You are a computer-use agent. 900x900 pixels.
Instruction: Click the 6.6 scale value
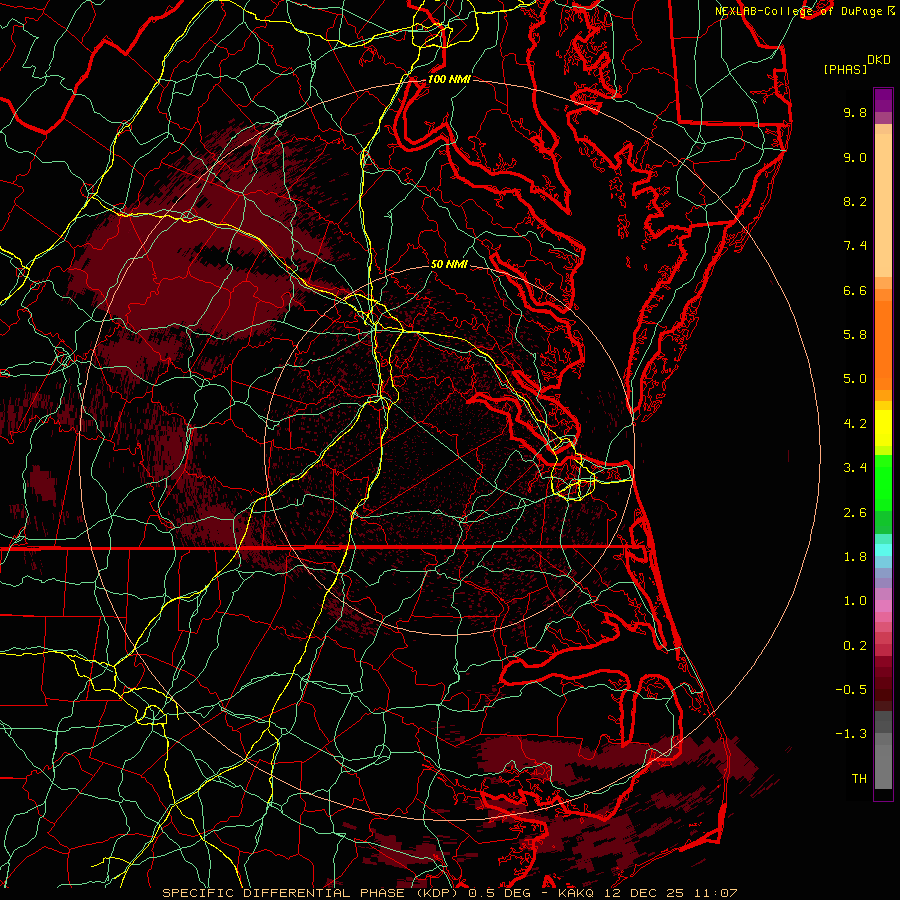click(855, 290)
